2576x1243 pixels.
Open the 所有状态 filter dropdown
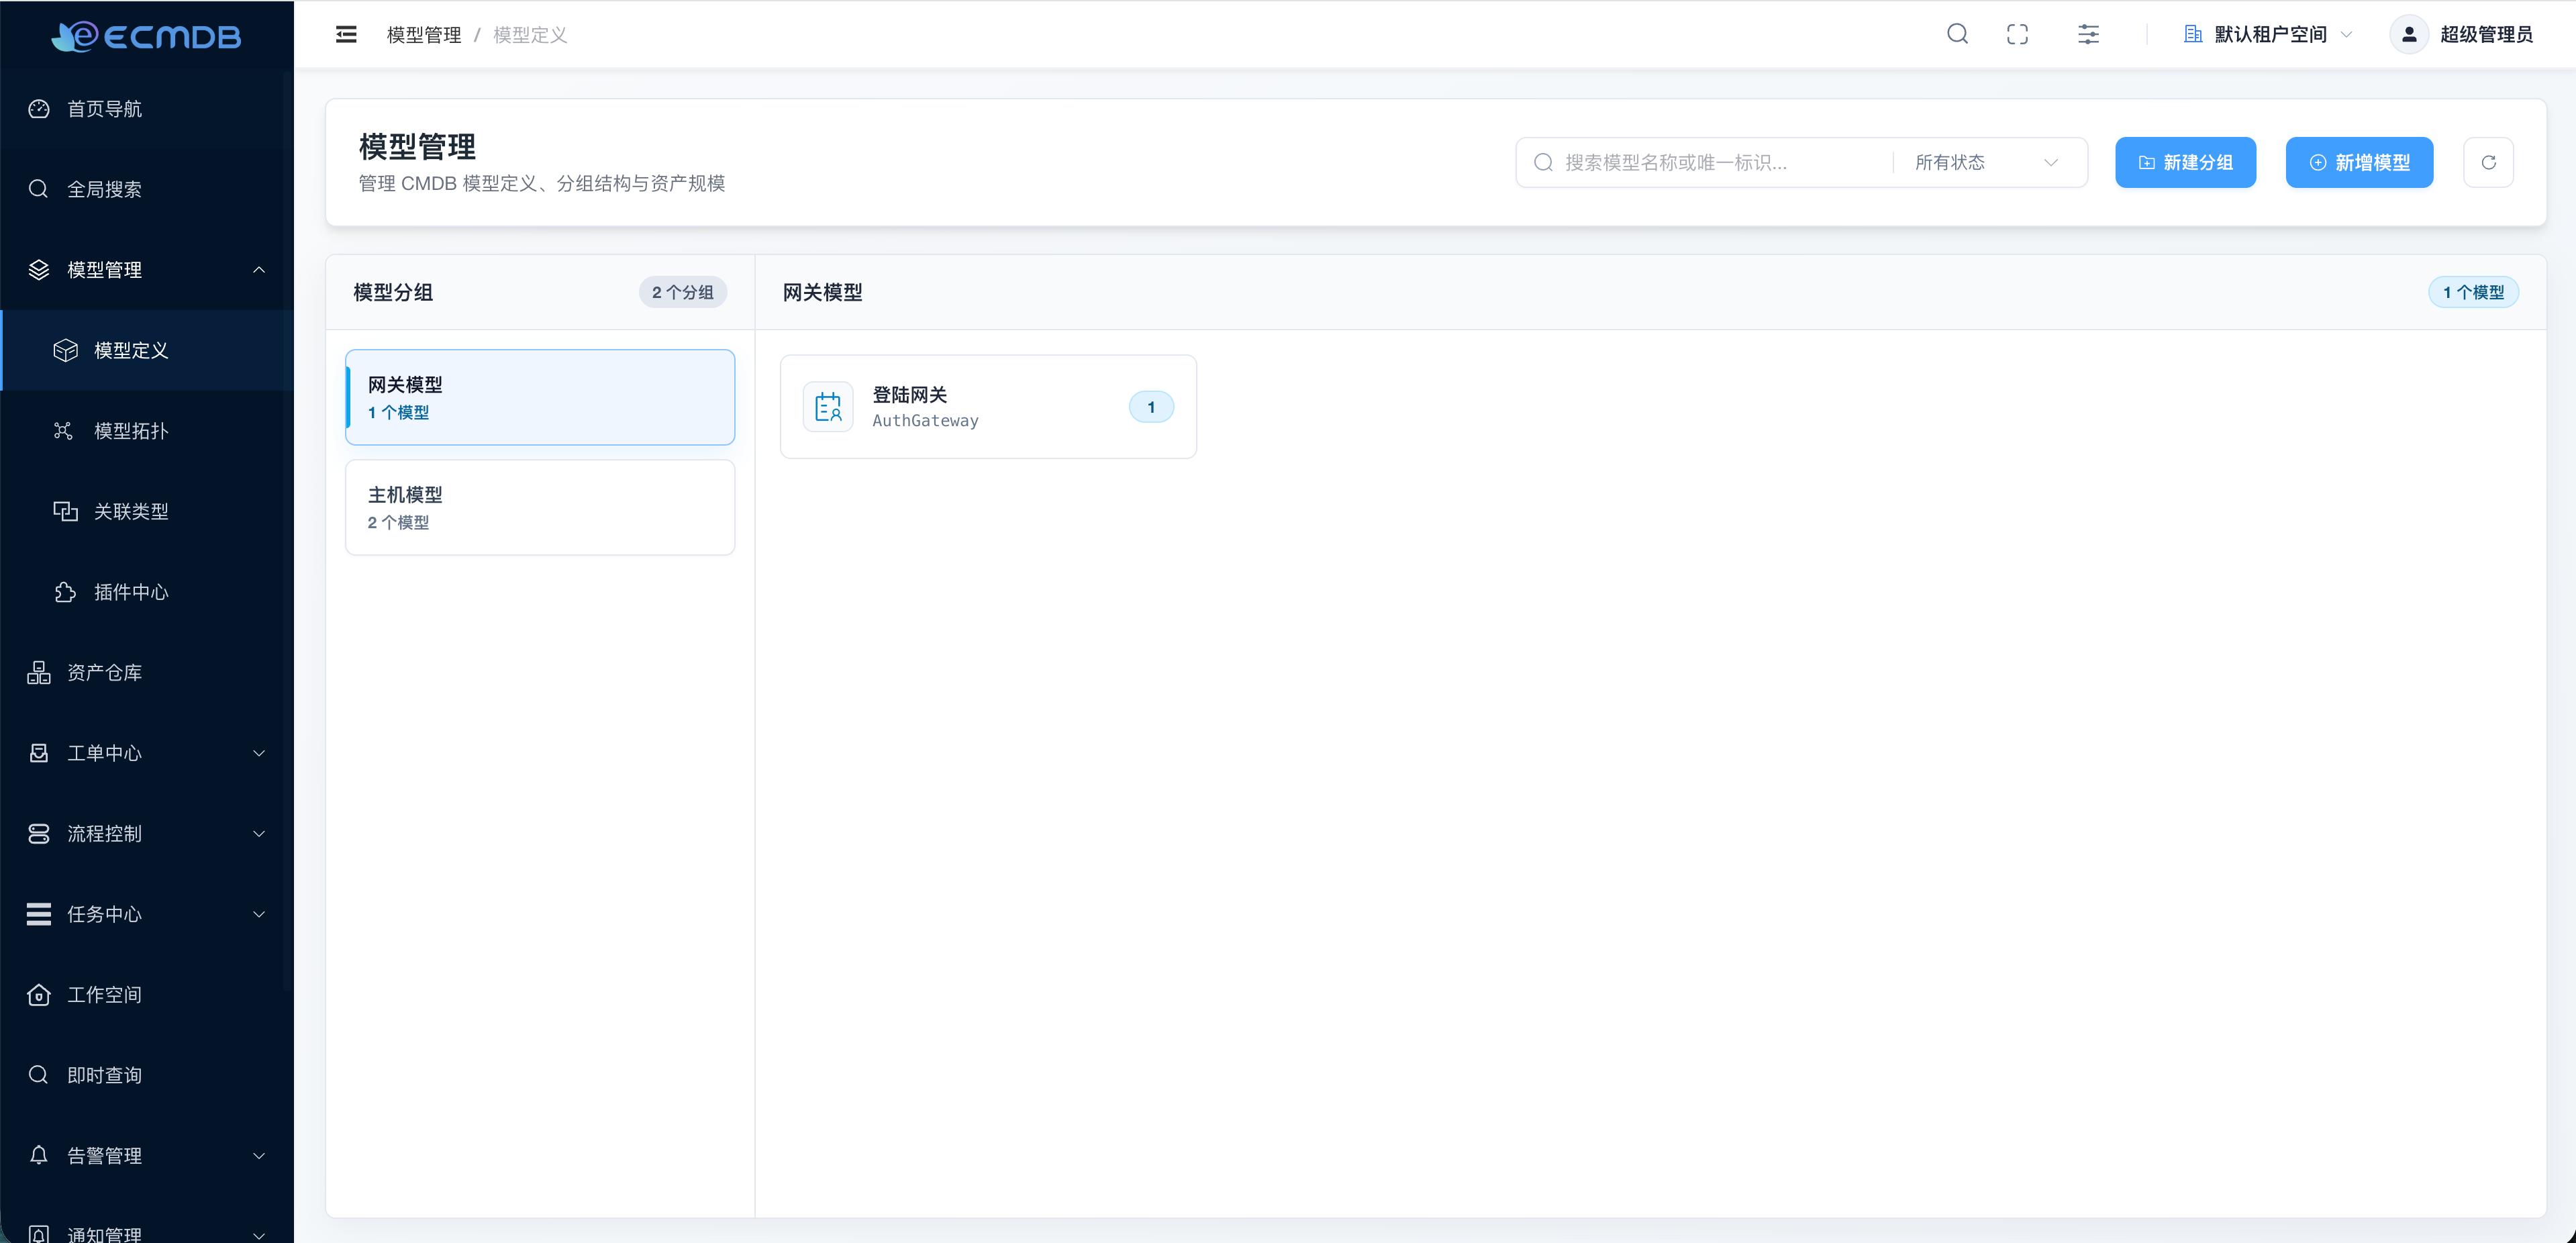click(1987, 162)
